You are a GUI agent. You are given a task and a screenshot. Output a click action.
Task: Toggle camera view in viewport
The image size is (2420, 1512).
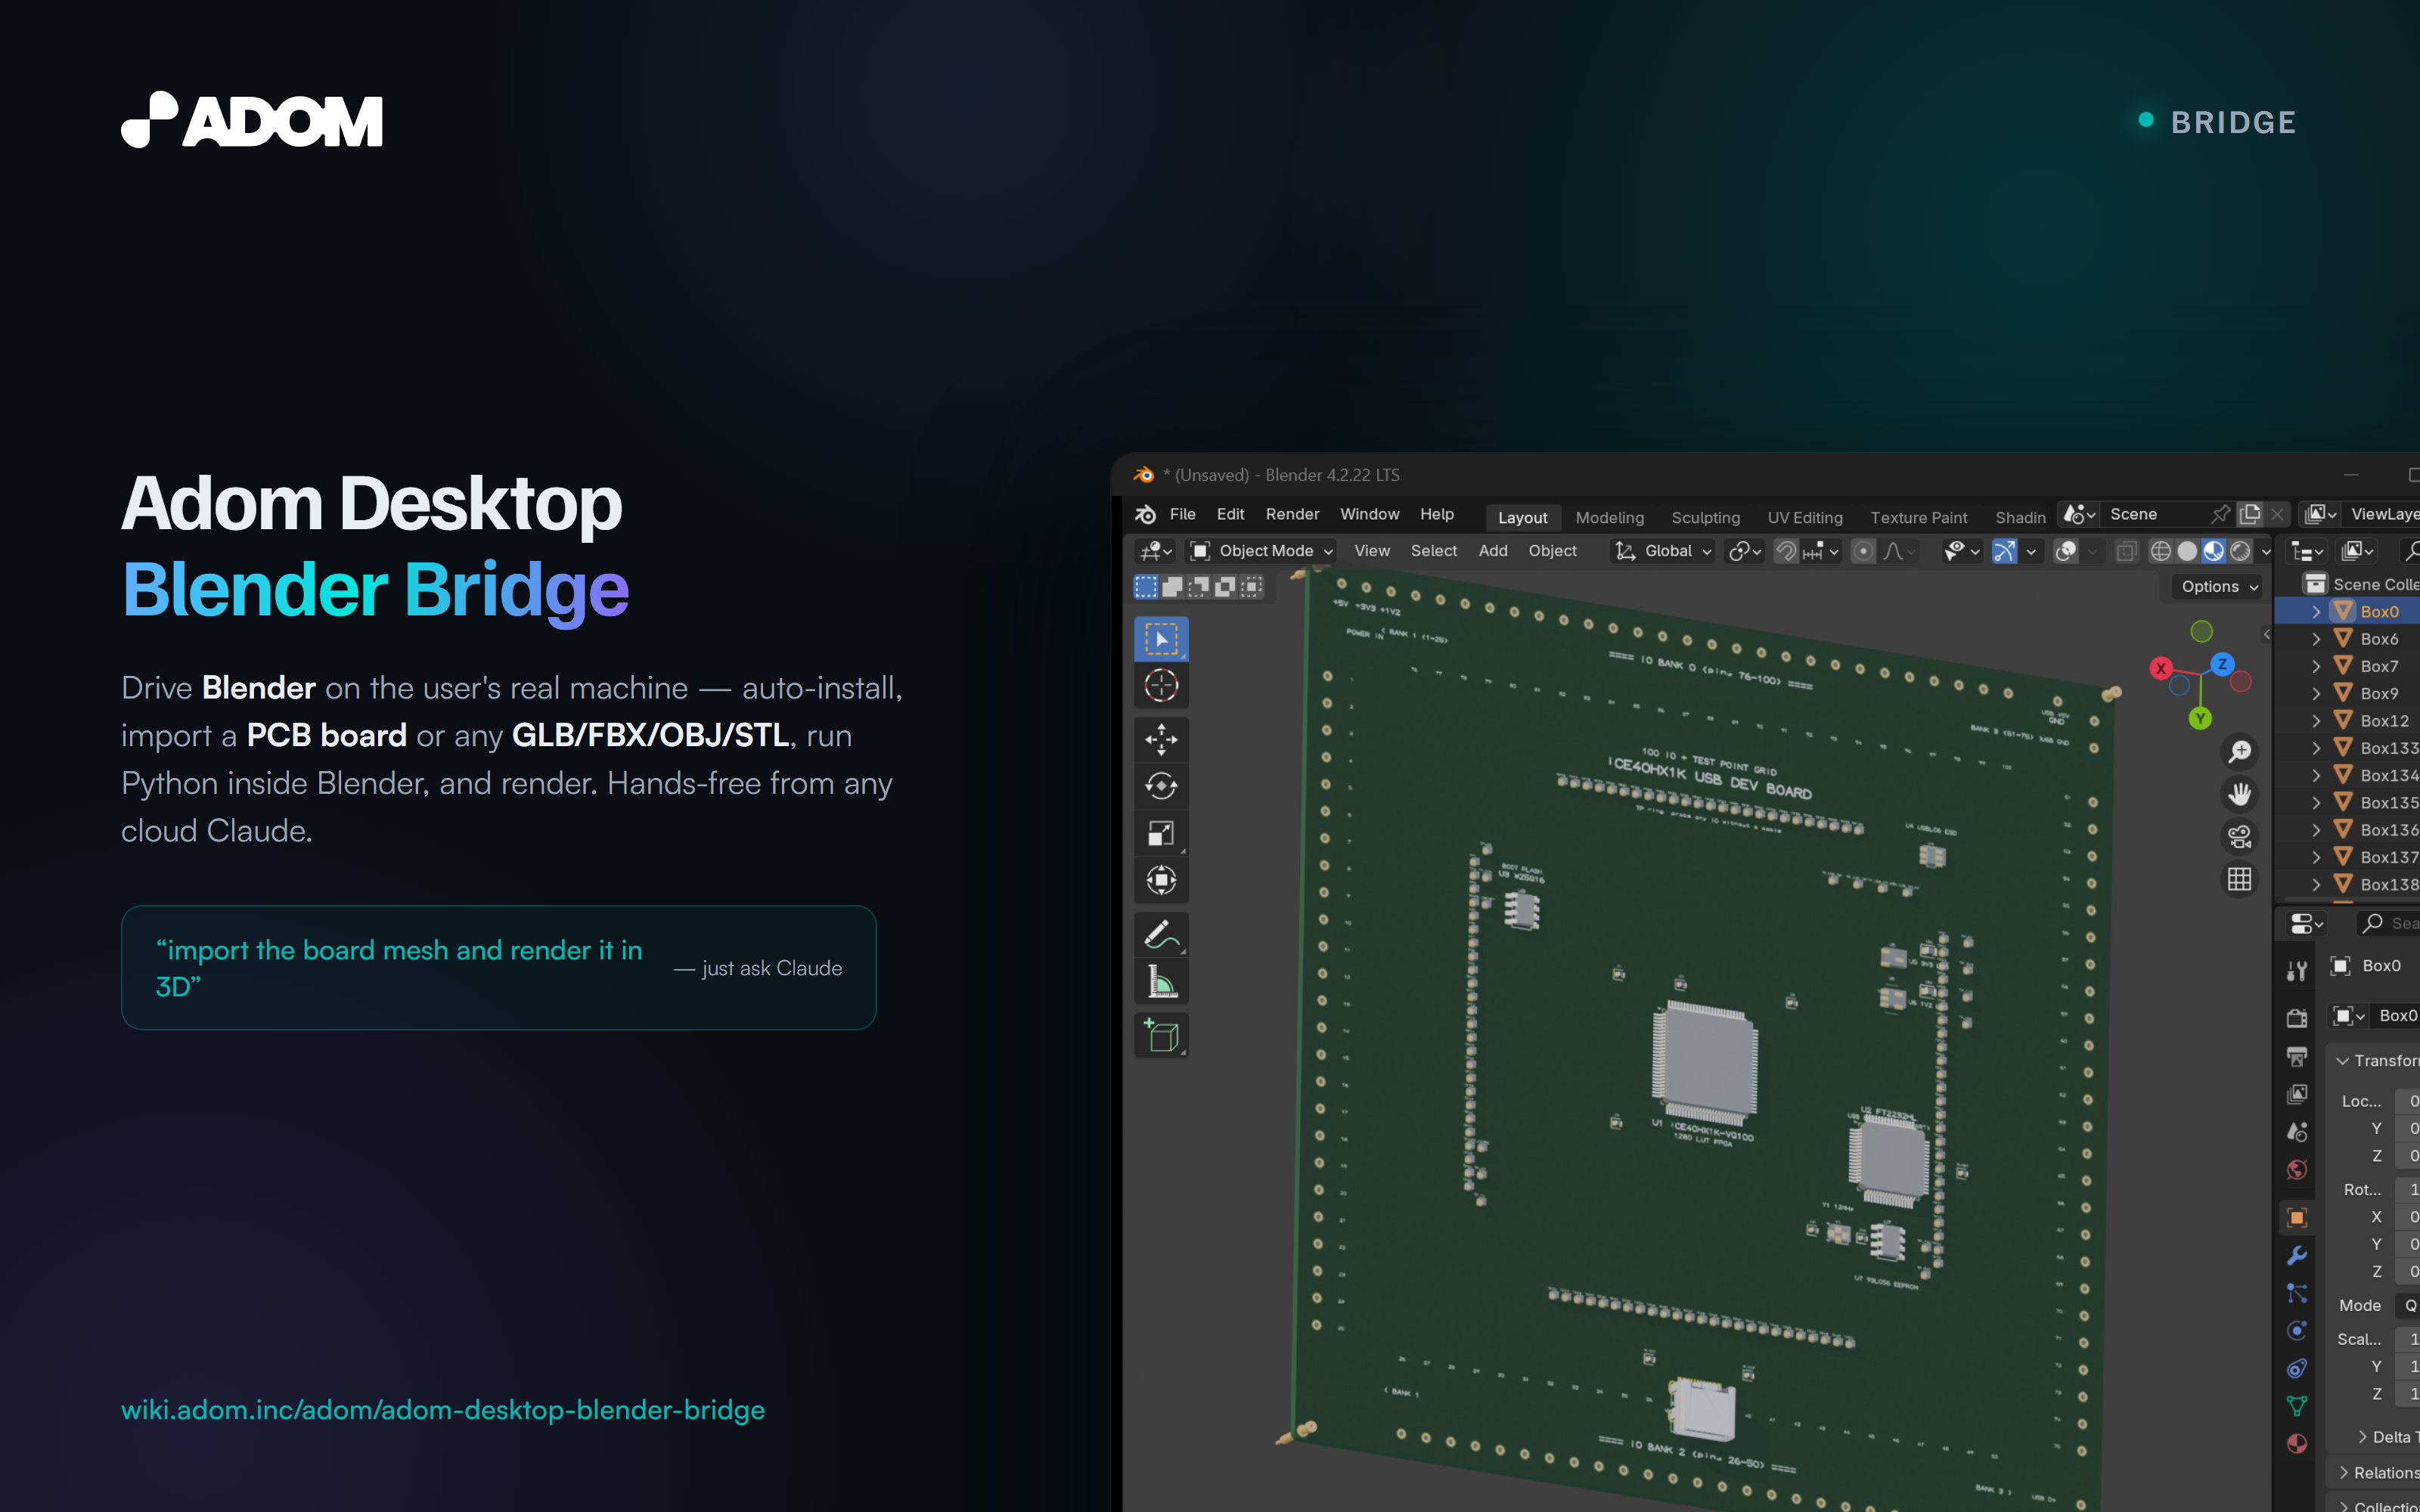(x=2240, y=836)
